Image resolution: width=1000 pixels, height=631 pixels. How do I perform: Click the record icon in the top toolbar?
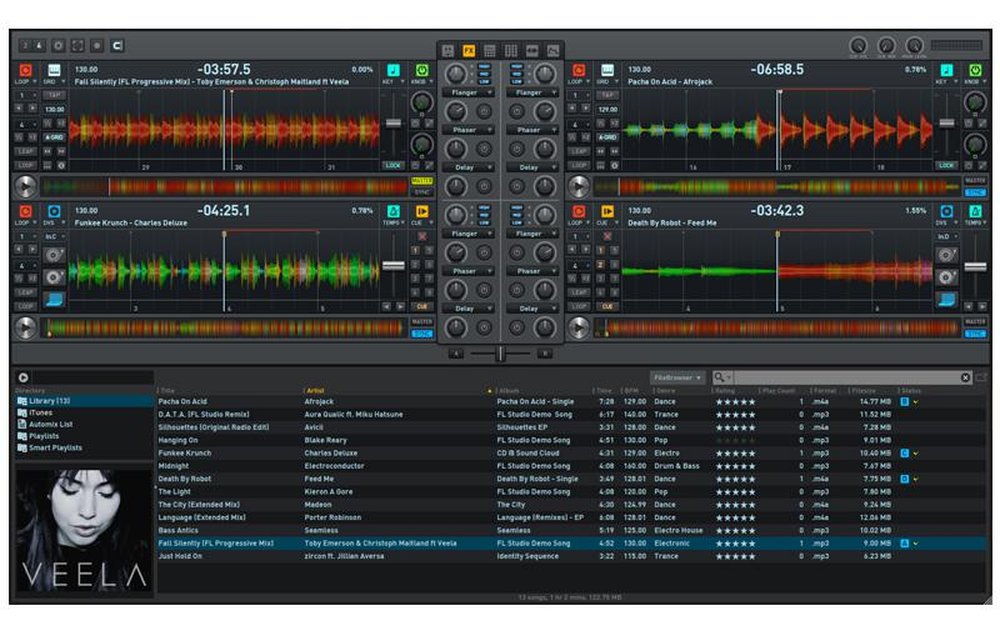pyautogui.click(x=97, y=46)
